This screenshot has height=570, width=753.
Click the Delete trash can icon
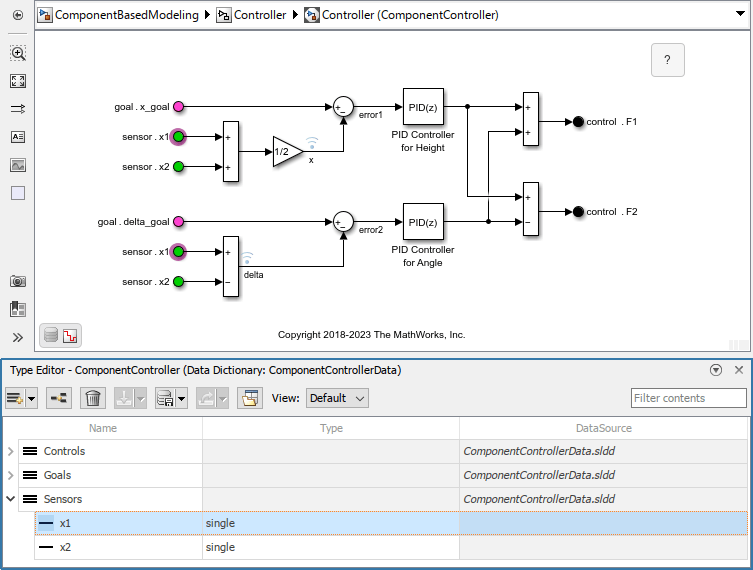[x=93, y=398]
